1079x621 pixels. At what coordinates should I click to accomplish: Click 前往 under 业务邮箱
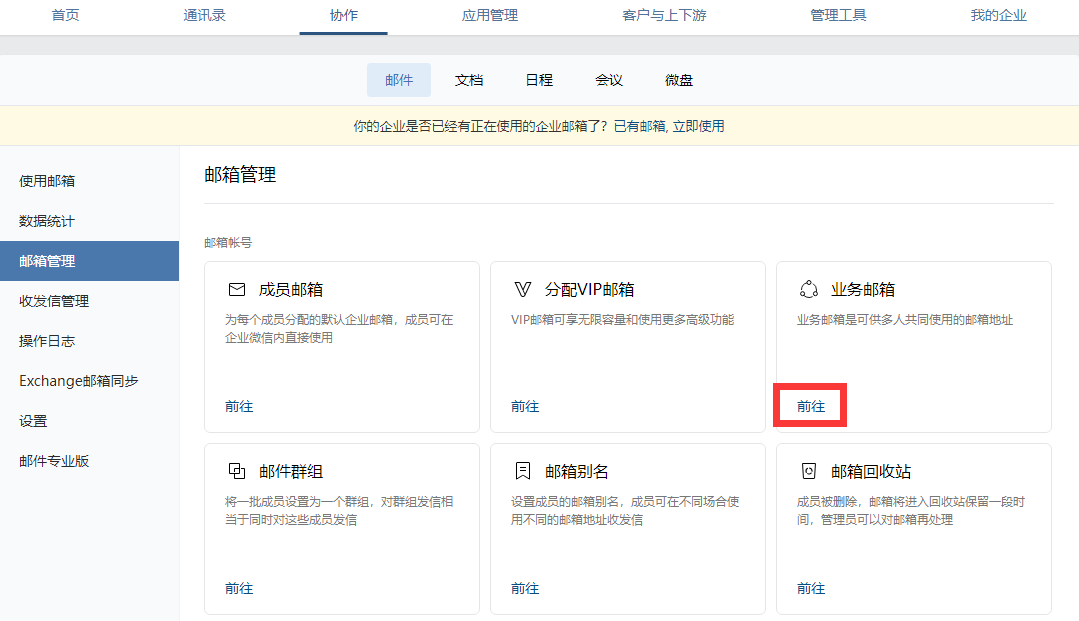[811, 406]
